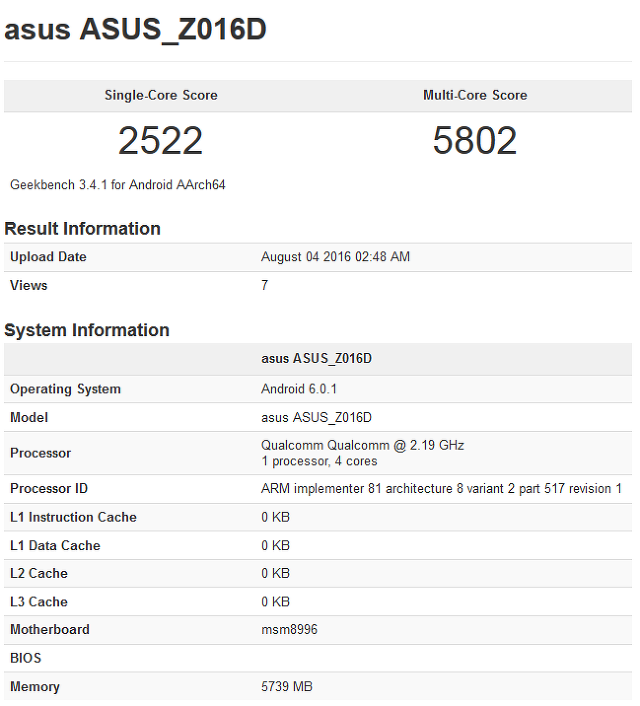Click the Upload Date label
640x706 pixels.
coord(48,257)
